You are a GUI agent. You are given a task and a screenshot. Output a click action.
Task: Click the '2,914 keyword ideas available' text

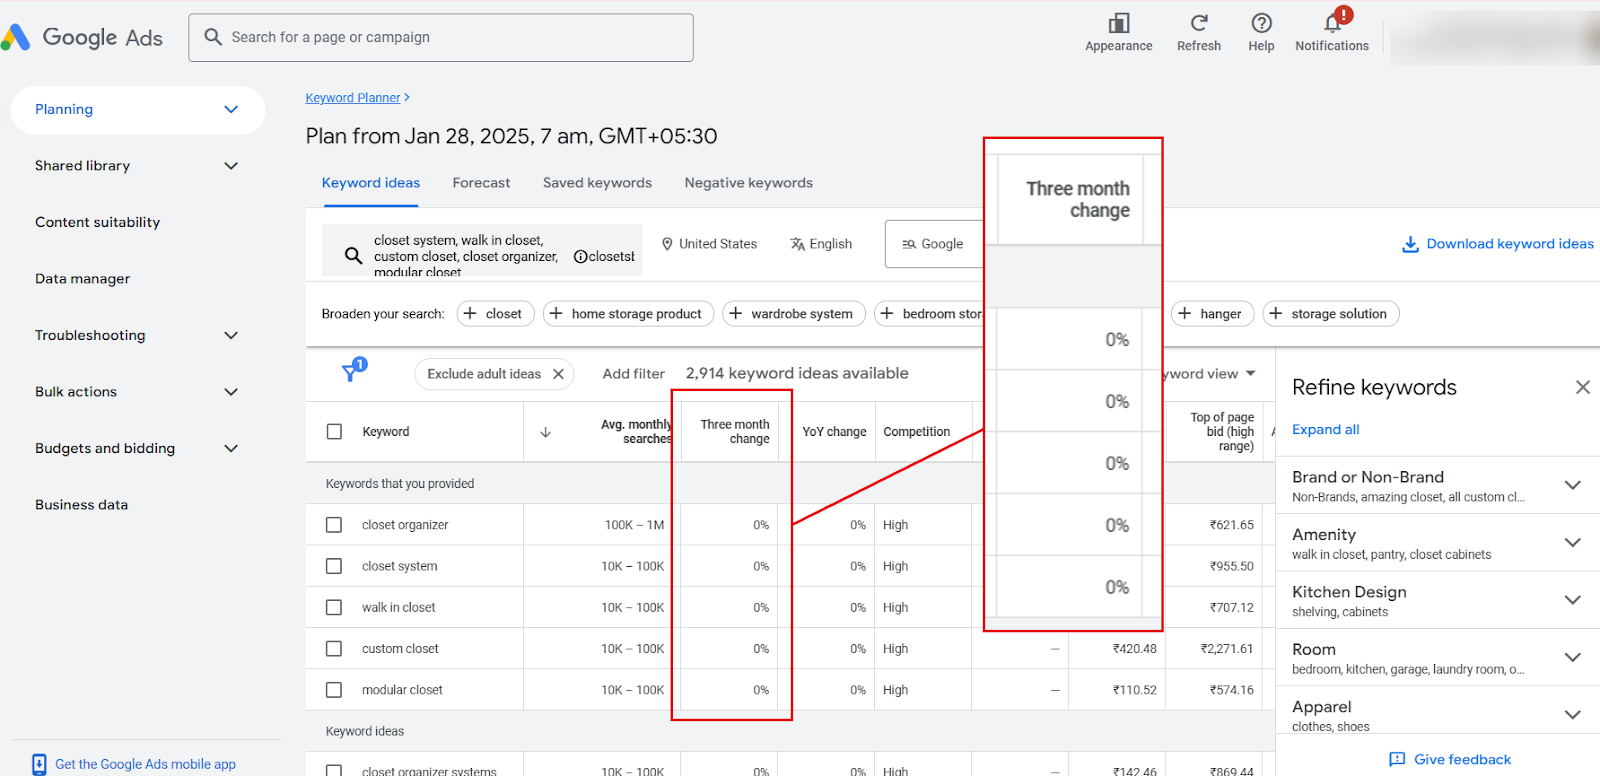pos(797,374)
